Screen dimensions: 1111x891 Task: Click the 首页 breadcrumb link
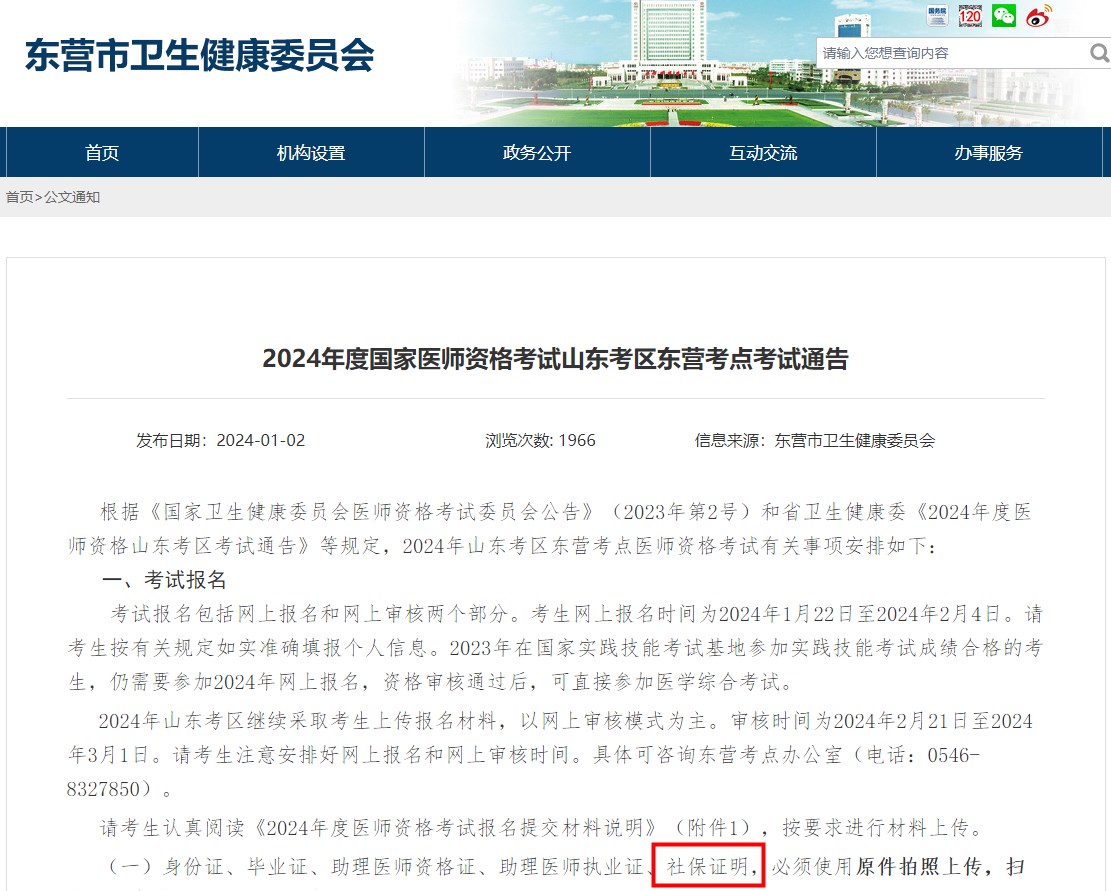point(19,197)
